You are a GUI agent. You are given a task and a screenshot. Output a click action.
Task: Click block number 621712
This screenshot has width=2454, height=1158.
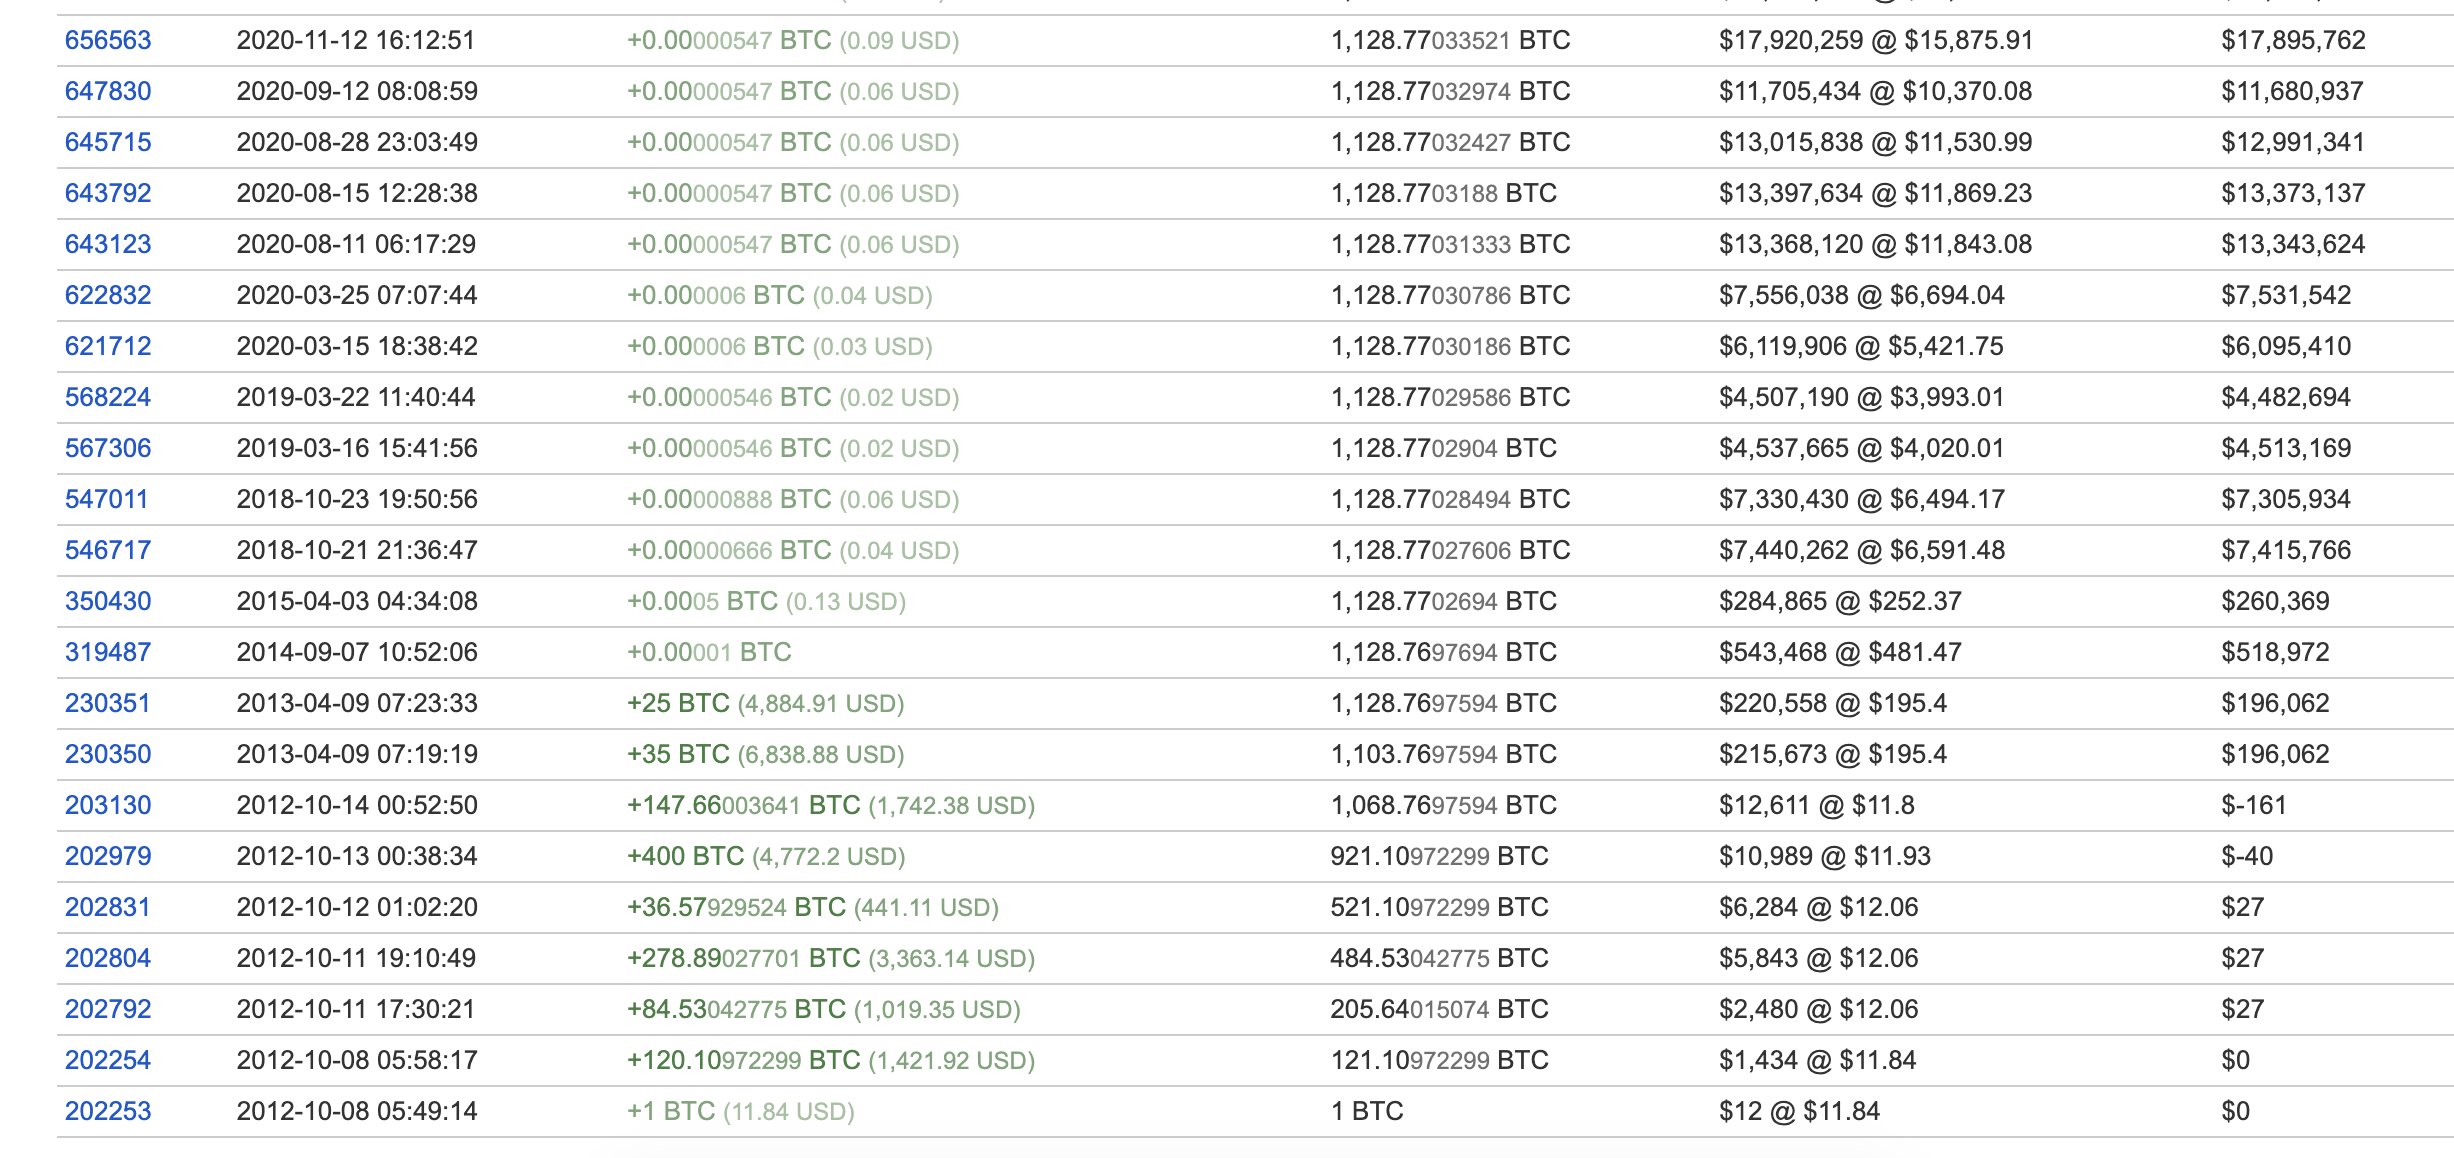click(108, 347)
